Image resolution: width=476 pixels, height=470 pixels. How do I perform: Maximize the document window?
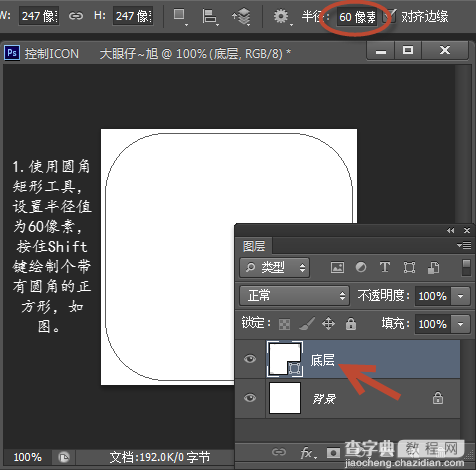click(408, 51)
